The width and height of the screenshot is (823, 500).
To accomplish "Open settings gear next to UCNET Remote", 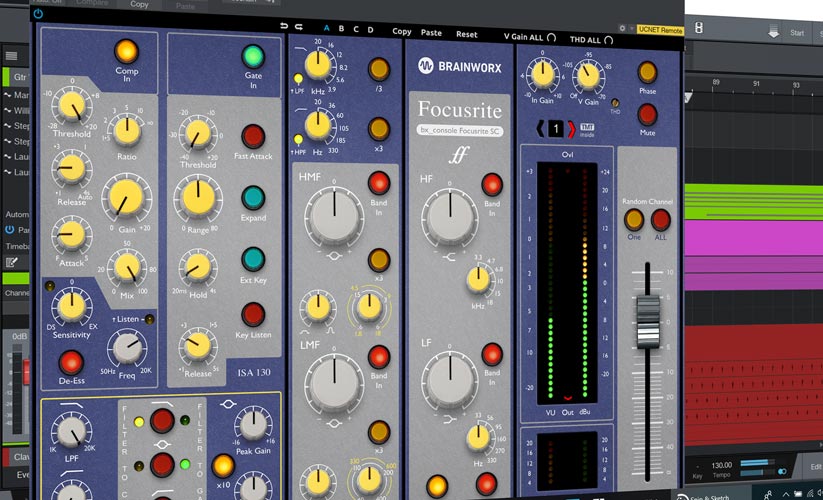I will tap(622, 29).
